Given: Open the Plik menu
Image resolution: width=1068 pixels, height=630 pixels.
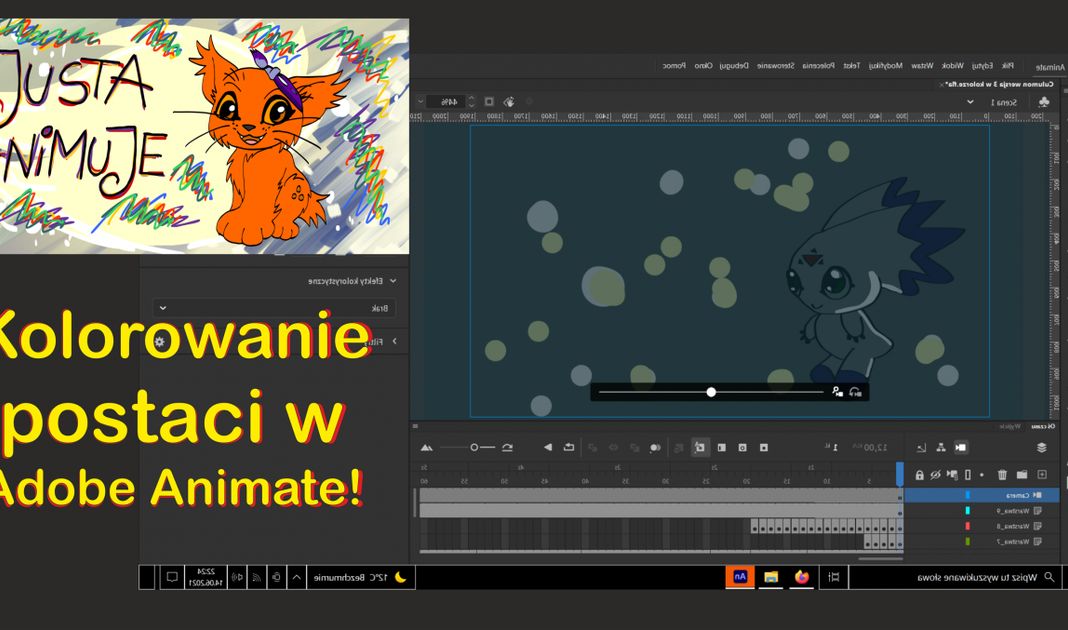Looking at the screenshot, I should coord(1007,65).
